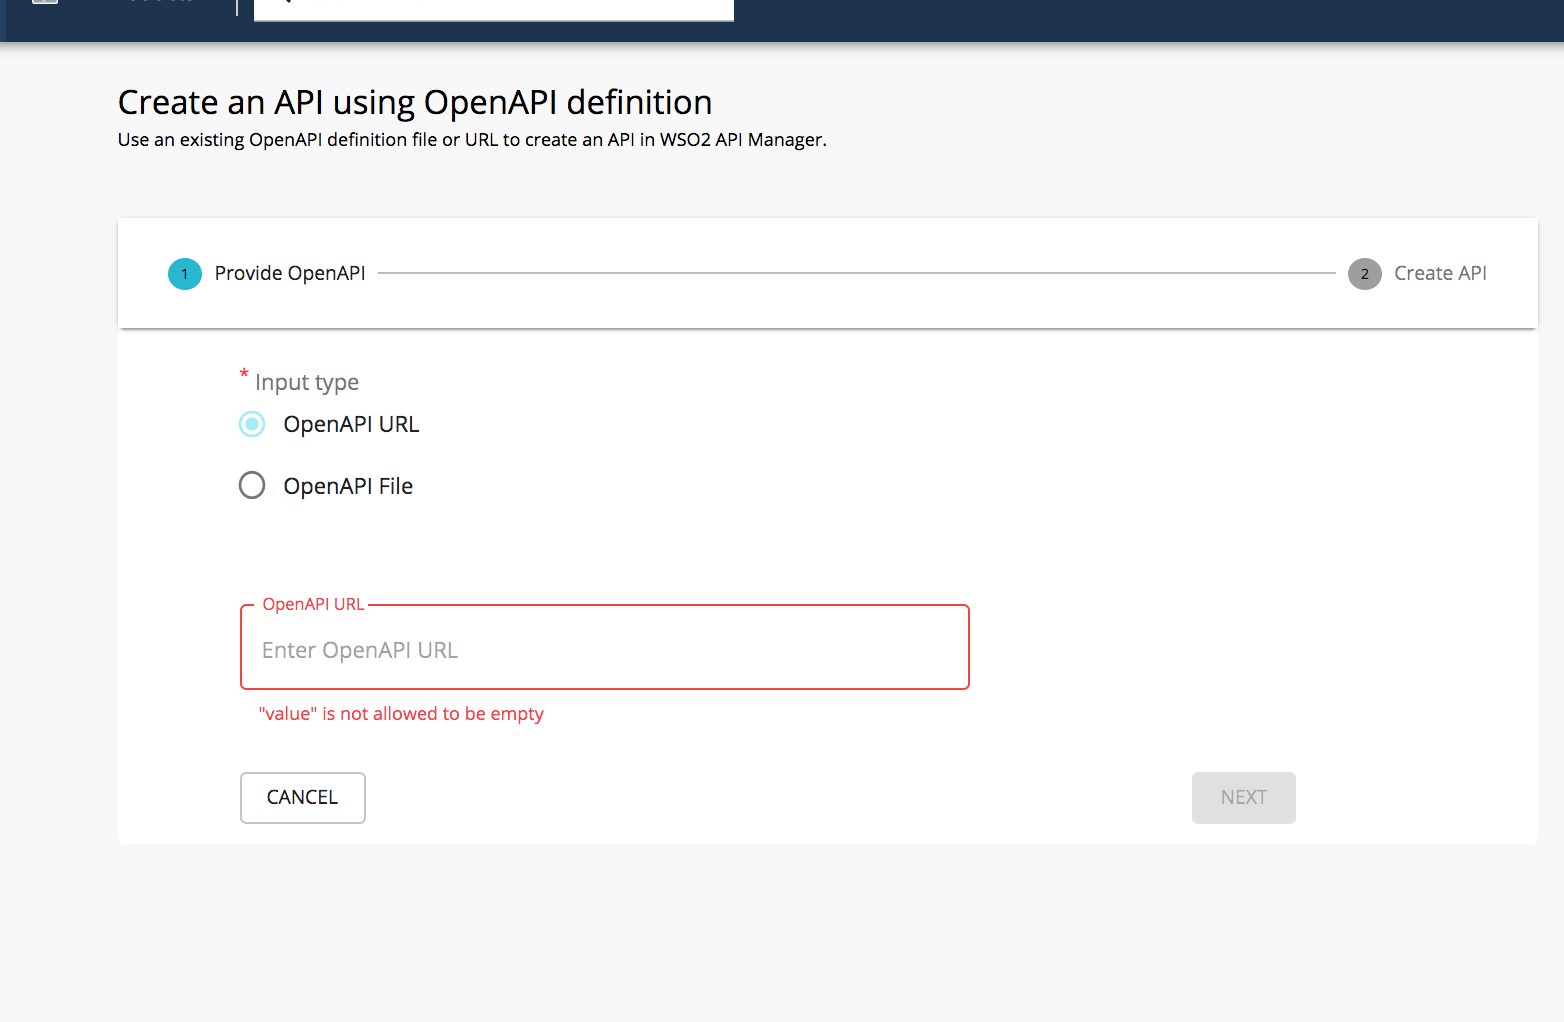
Task: Click the Provide OpenAPI step label
Action: coord(289,273)
